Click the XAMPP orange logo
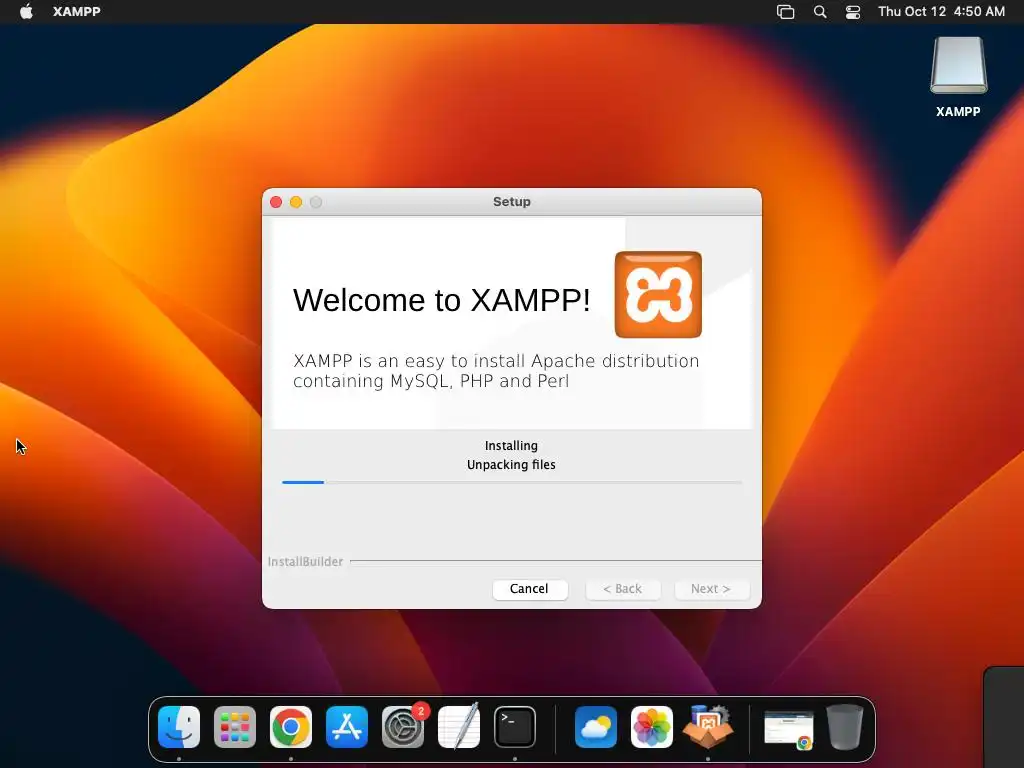Screen dimensions: 1024x768 pyautogui.click(x=658, y=295)
